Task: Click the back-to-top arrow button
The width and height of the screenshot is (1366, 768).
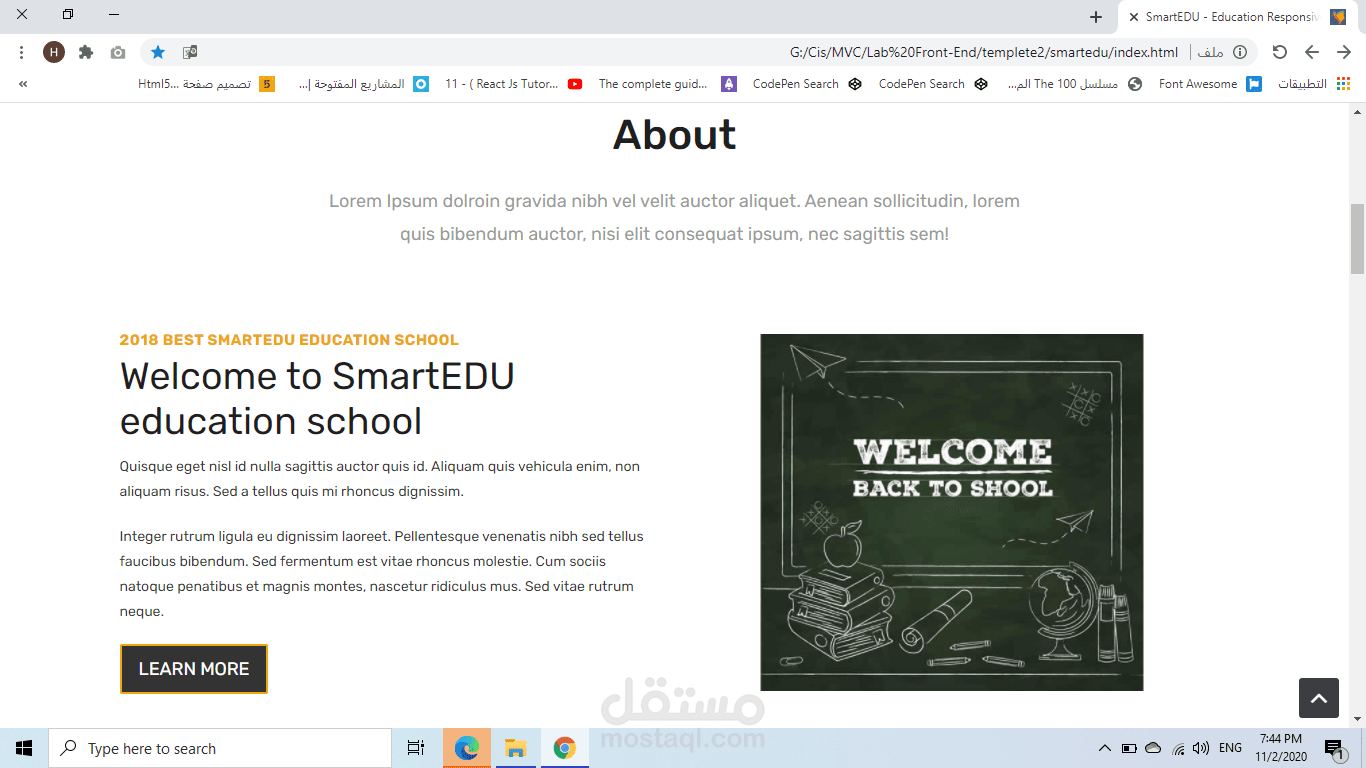Action: click(x=1319, y=698)
